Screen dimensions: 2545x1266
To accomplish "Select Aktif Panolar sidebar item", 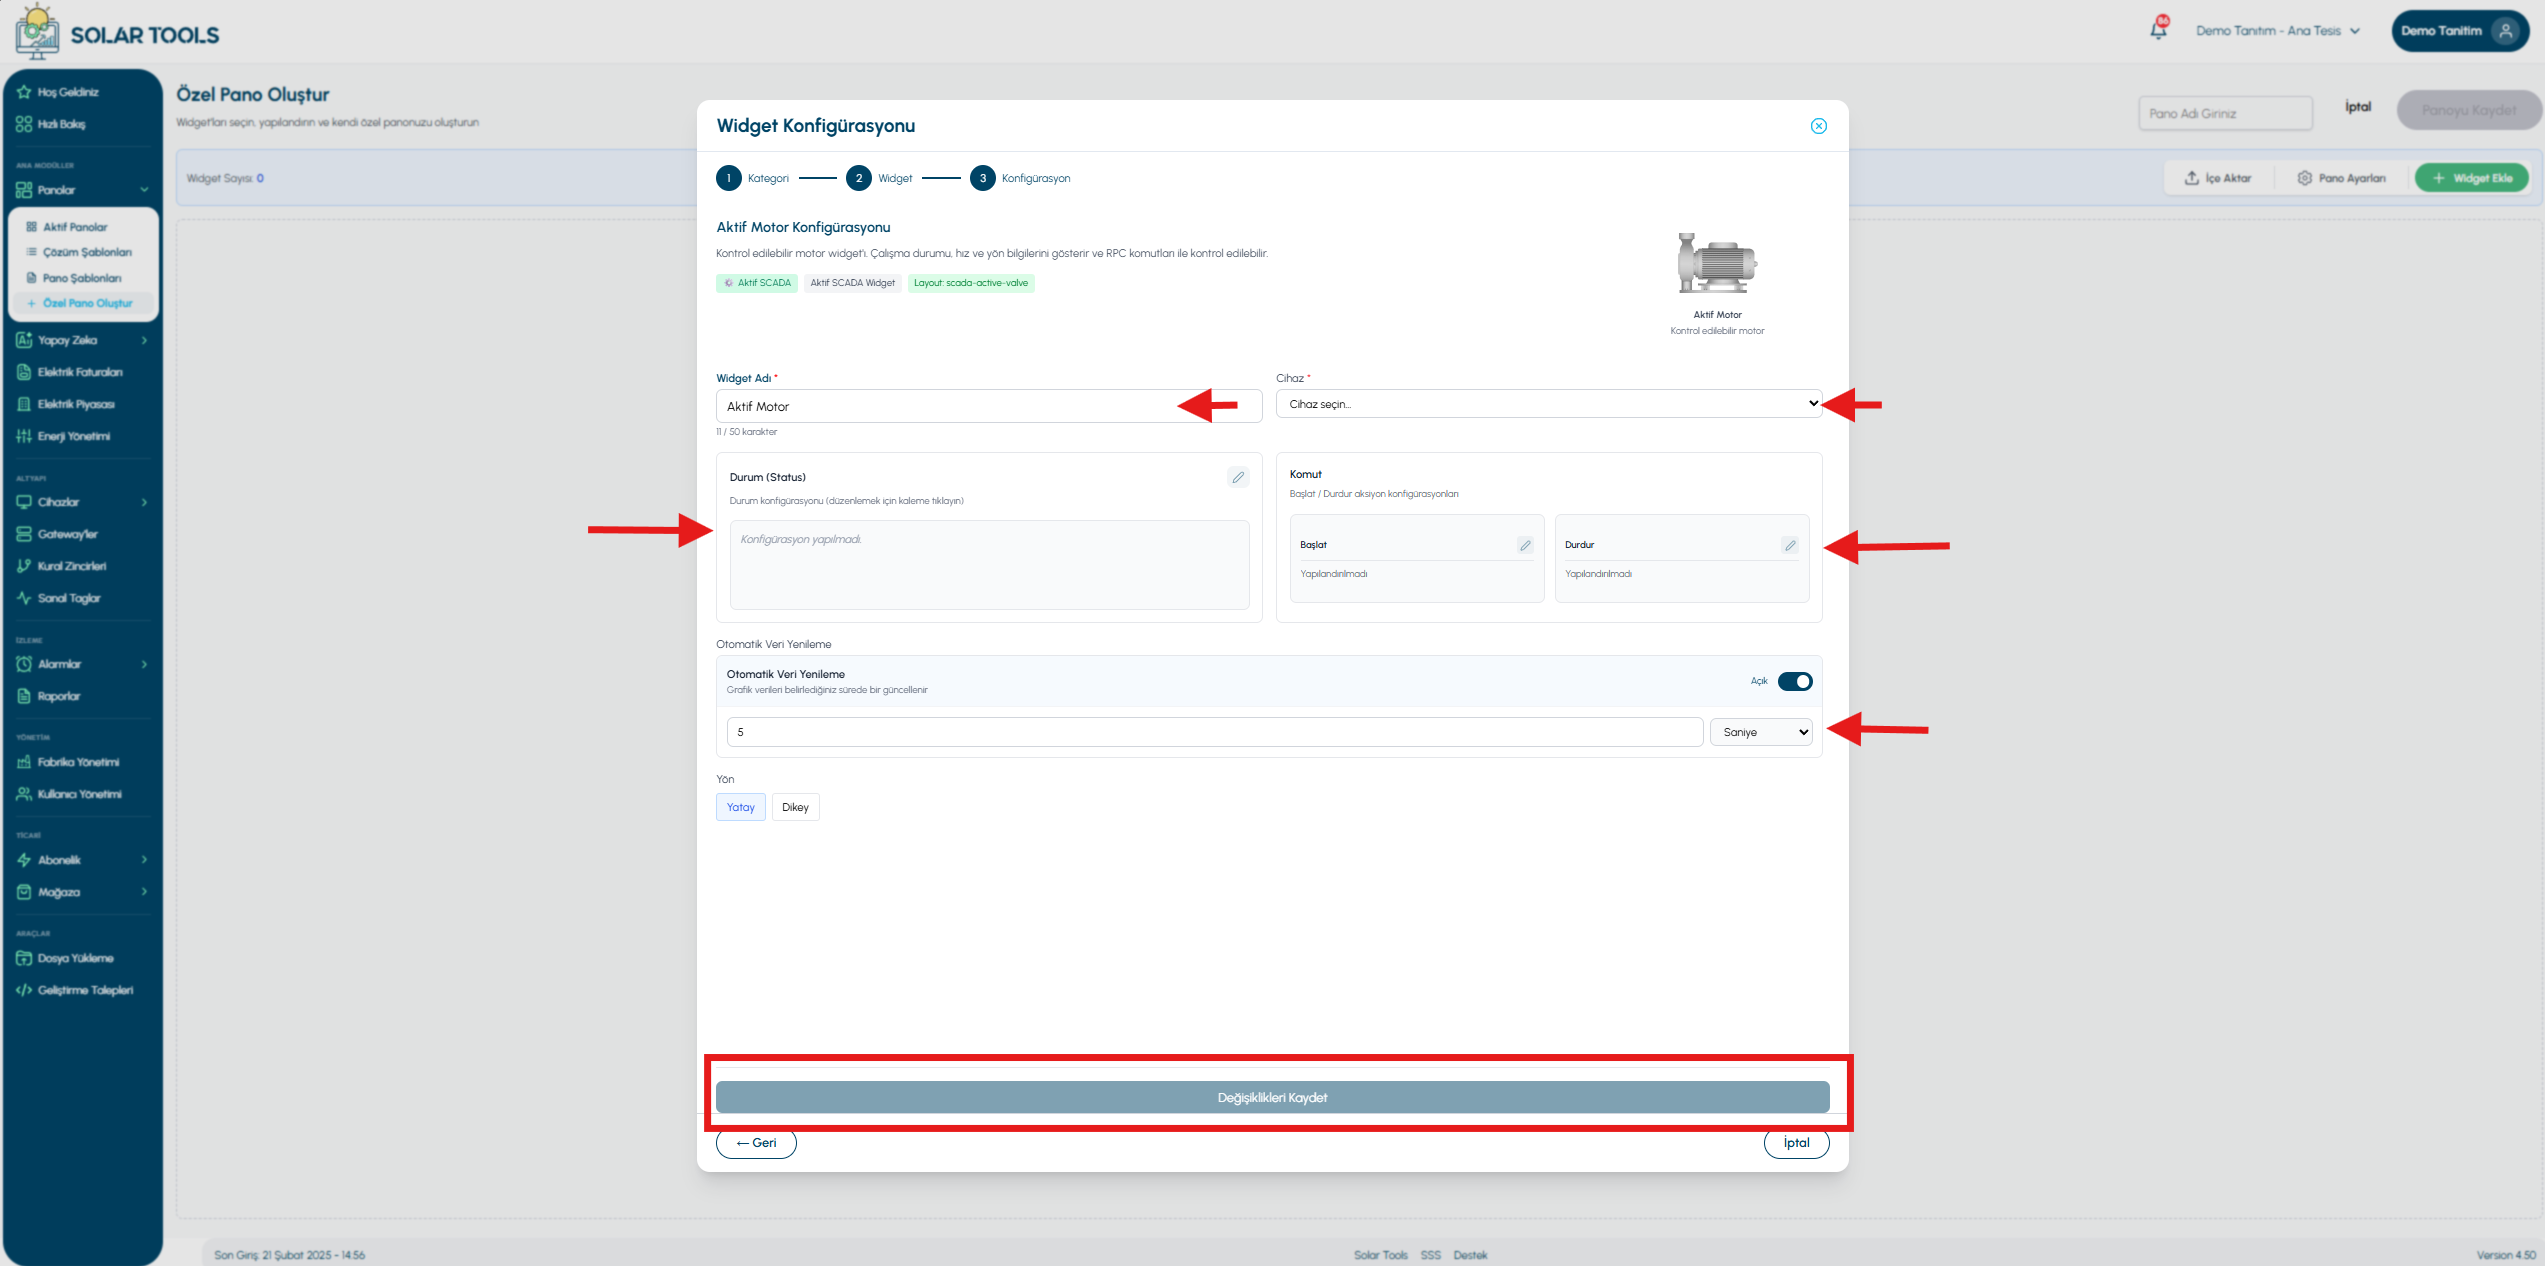I will (x=75, y=227).
